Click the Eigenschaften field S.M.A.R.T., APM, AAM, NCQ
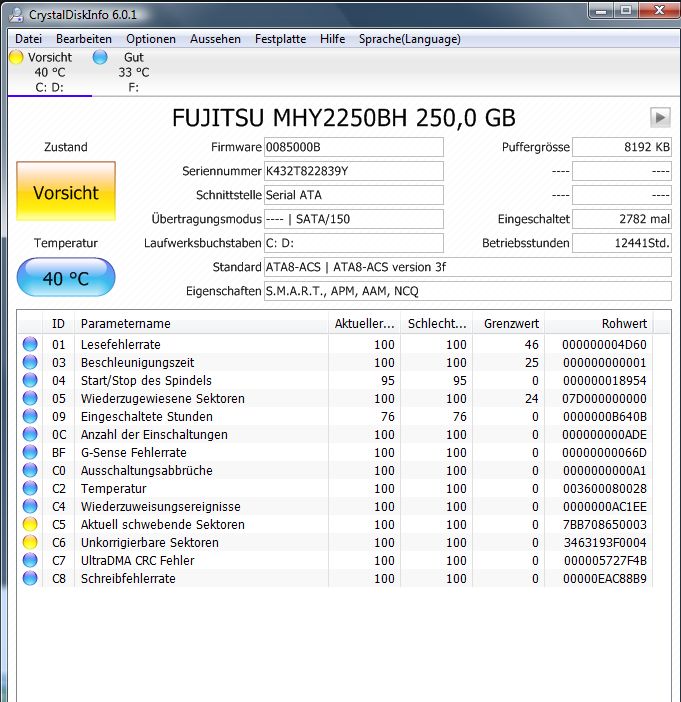This screenshot has width=681, height=702. pyautogui.click(x=468, y=291)
